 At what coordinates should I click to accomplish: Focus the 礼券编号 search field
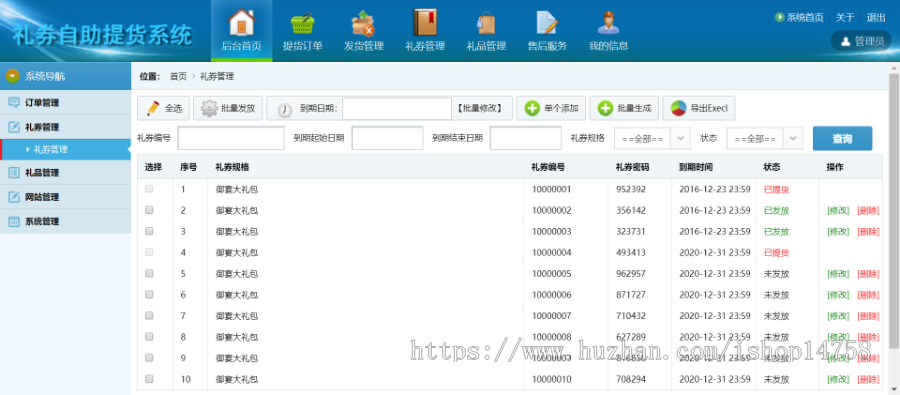point(231,138)
